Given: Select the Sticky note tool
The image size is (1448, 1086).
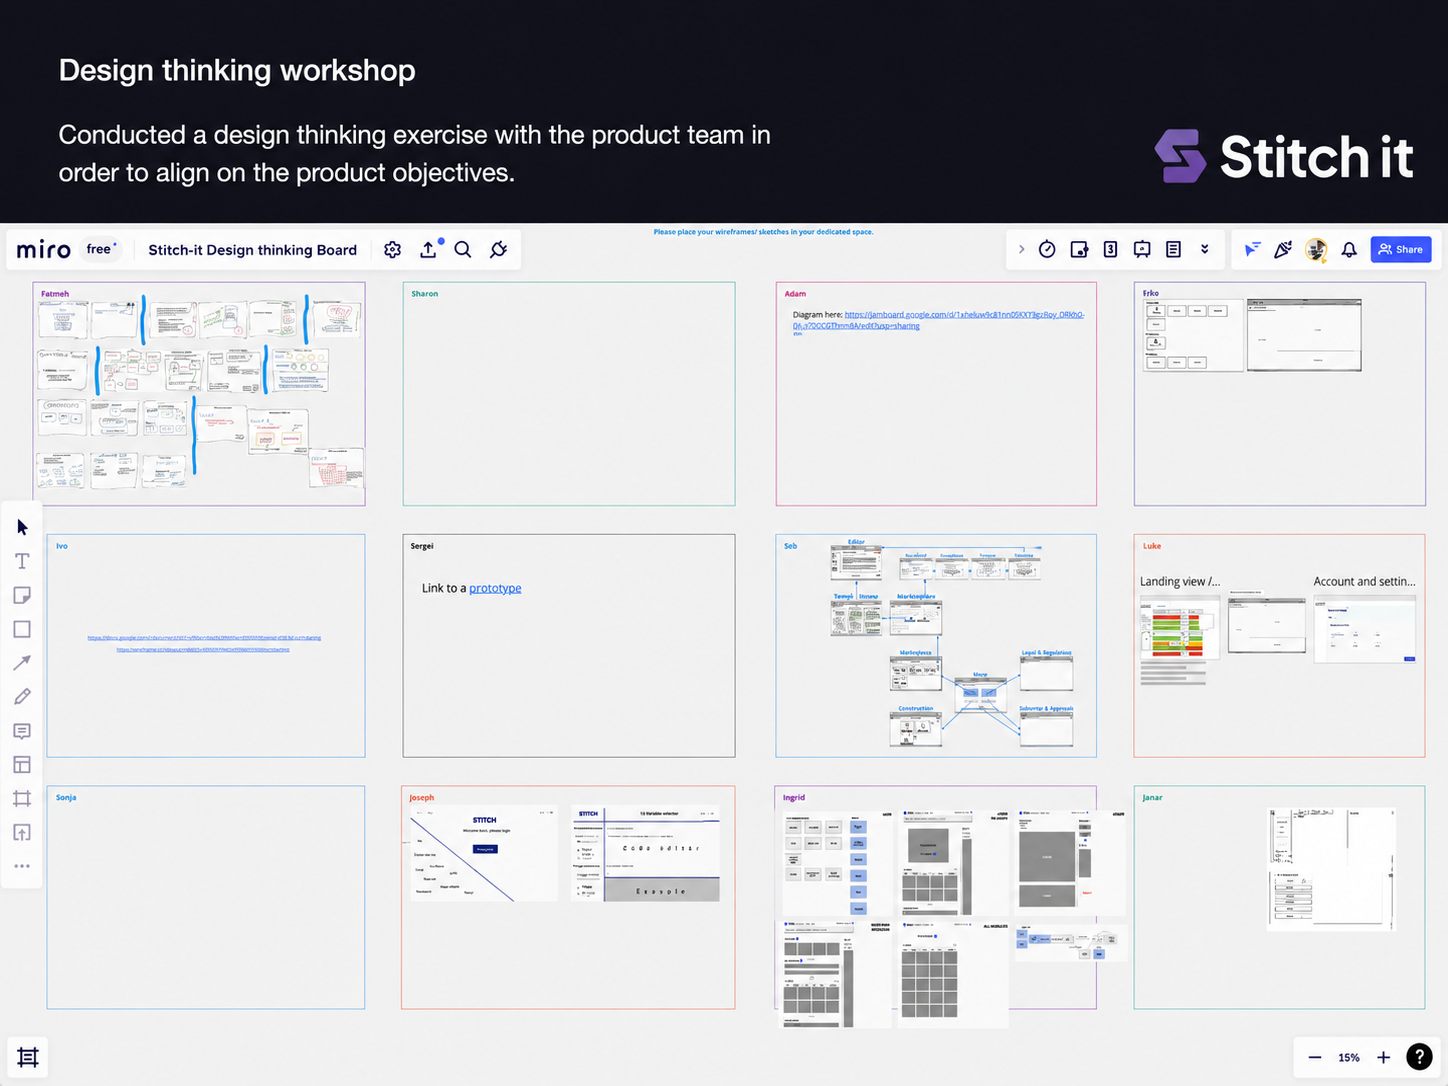Looking at the screenshot, I should point(22,595).
